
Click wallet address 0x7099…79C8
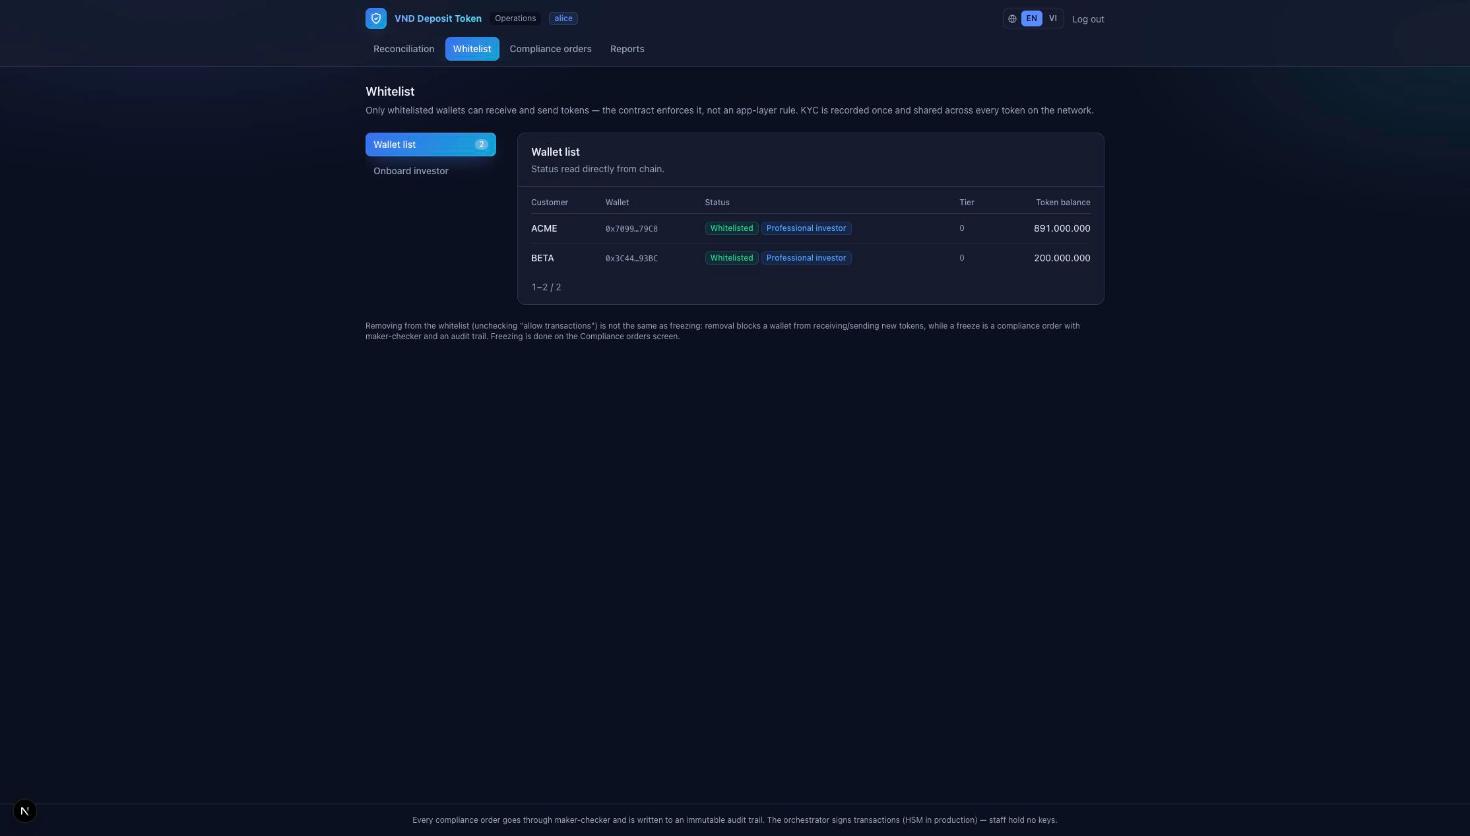pos(631,228)
